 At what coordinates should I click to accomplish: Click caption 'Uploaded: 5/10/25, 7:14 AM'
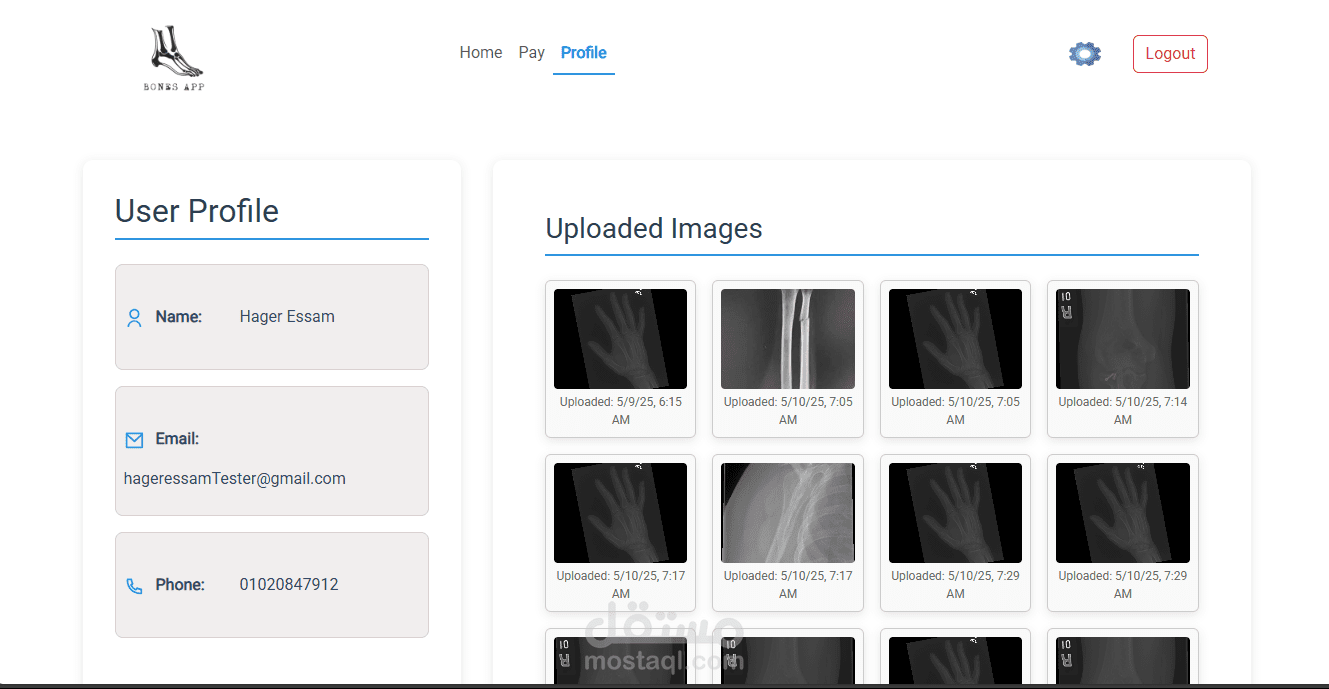1123,411
